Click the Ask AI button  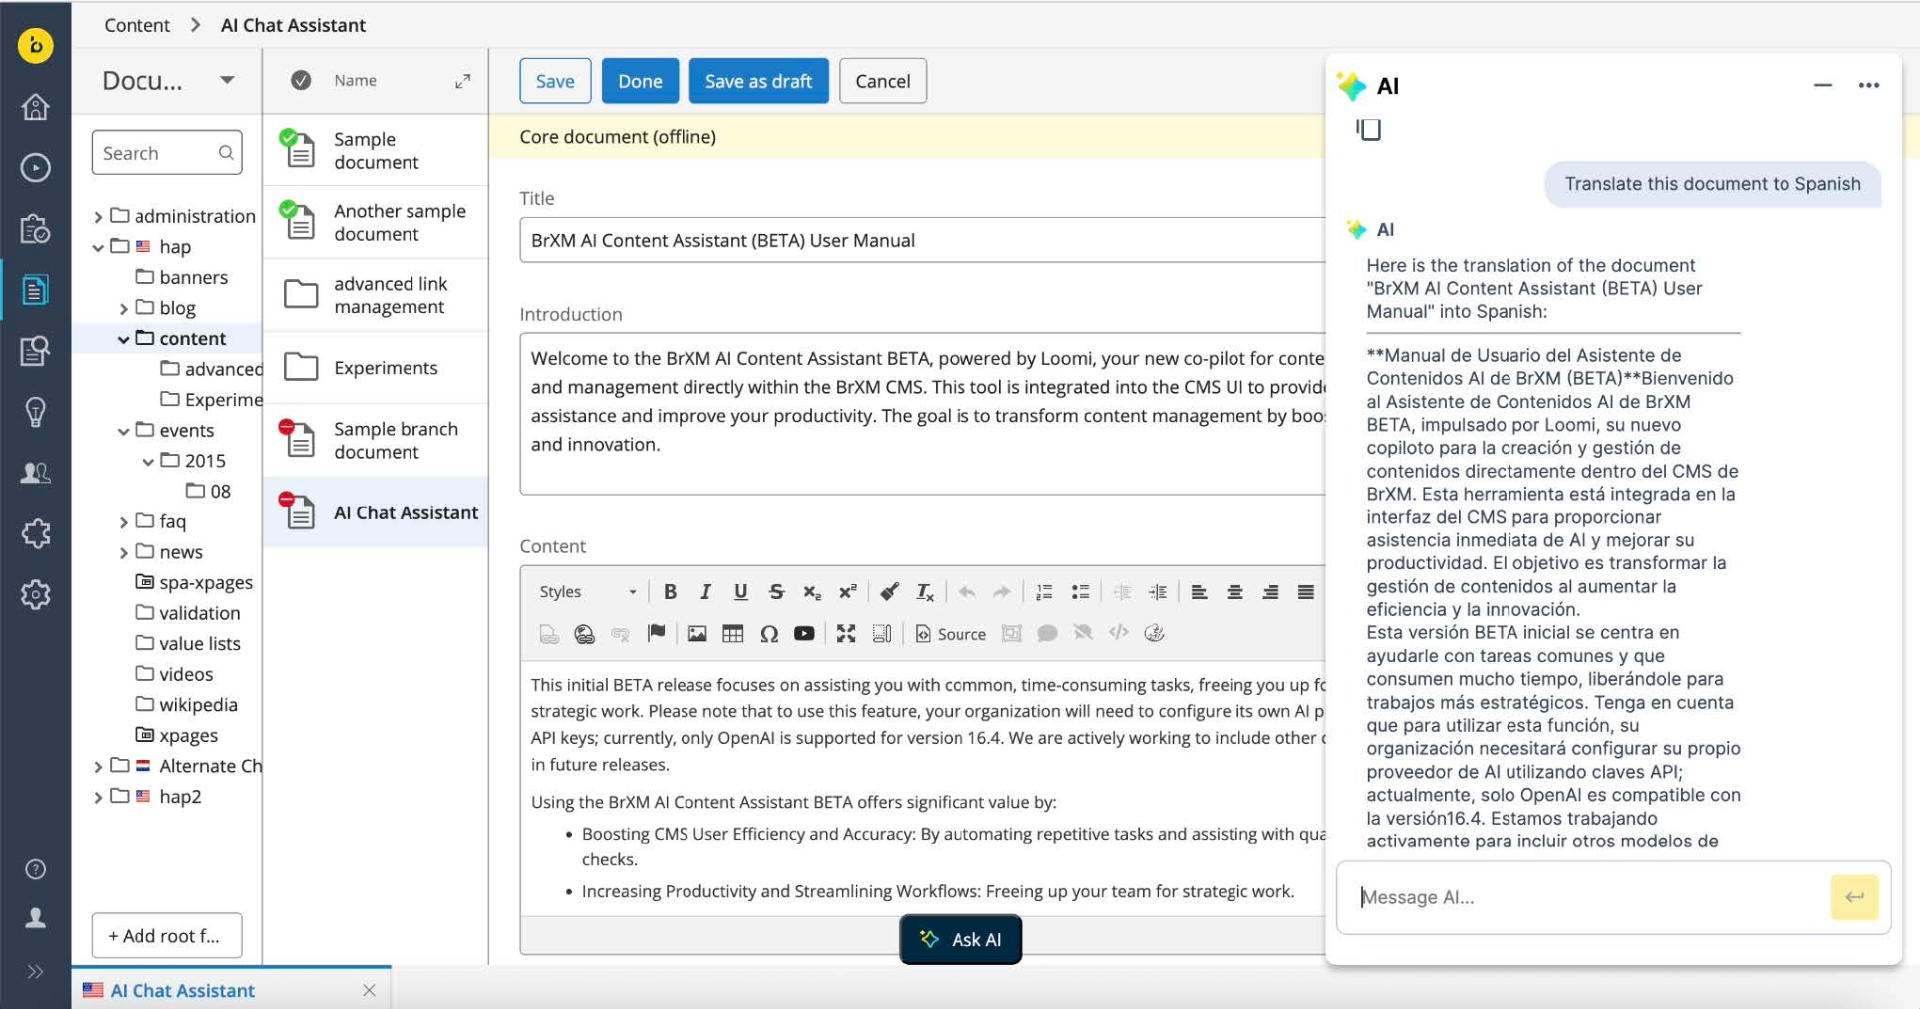tap(960, 939)
